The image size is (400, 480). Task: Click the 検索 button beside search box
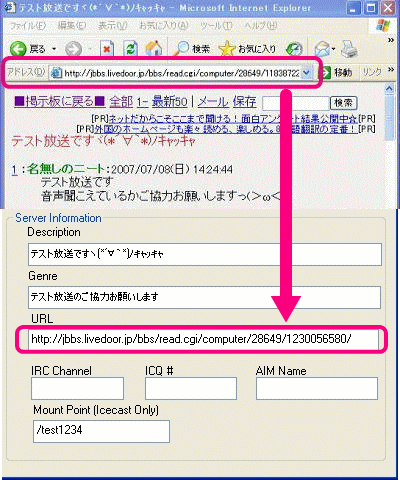tap(343, 103)
